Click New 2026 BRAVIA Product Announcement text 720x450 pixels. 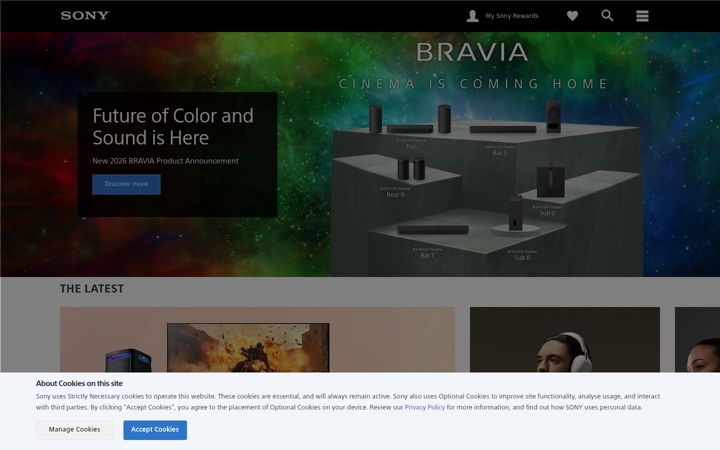point(165,161)
